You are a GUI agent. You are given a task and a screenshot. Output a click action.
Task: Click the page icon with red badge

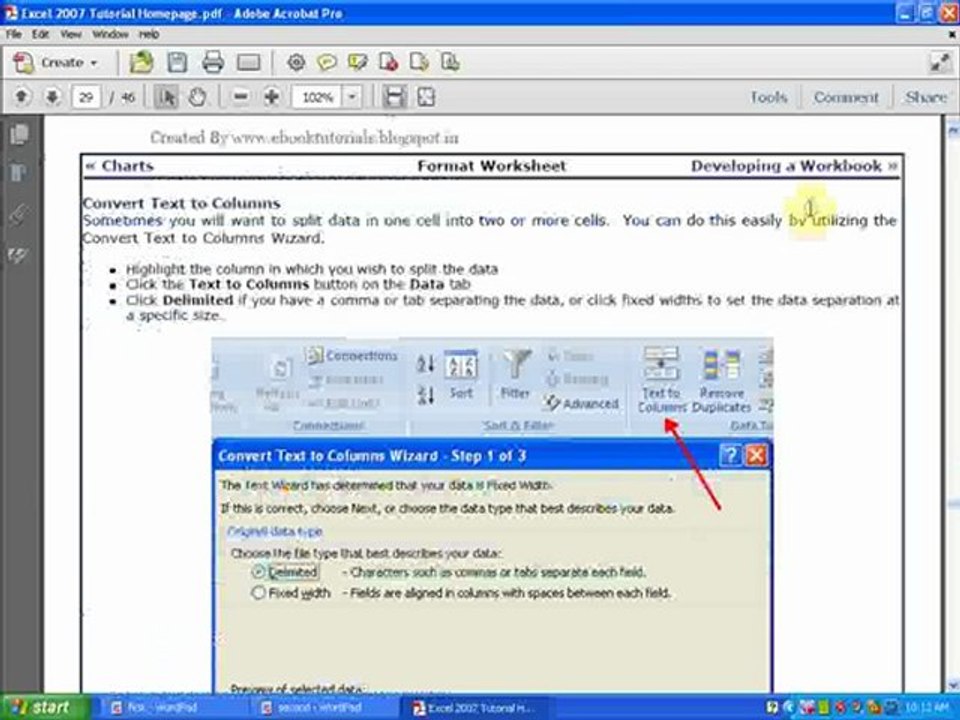pyautogui.click(x=389, y=62)
